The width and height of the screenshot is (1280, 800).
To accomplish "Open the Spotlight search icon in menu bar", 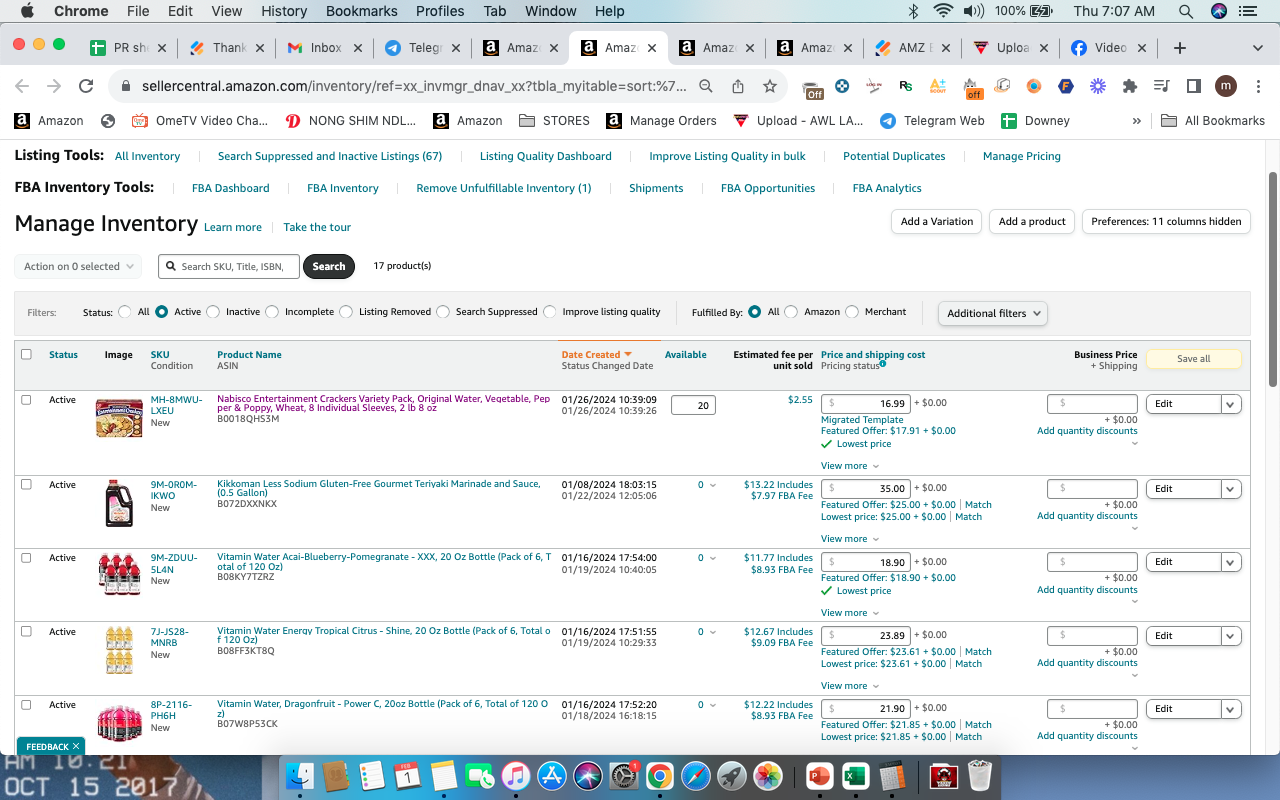I will tap(1186, 11).
